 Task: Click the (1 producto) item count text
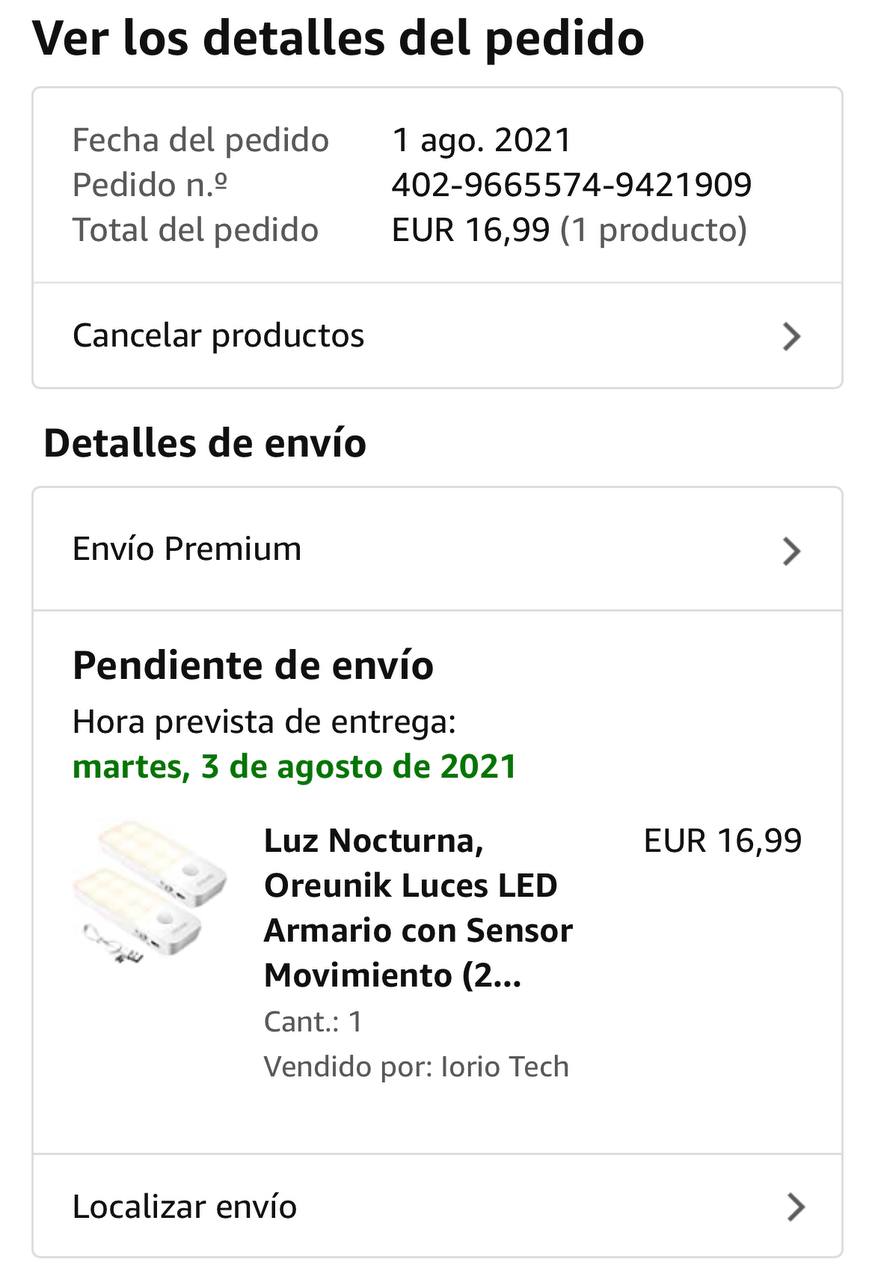pos(653,230)
